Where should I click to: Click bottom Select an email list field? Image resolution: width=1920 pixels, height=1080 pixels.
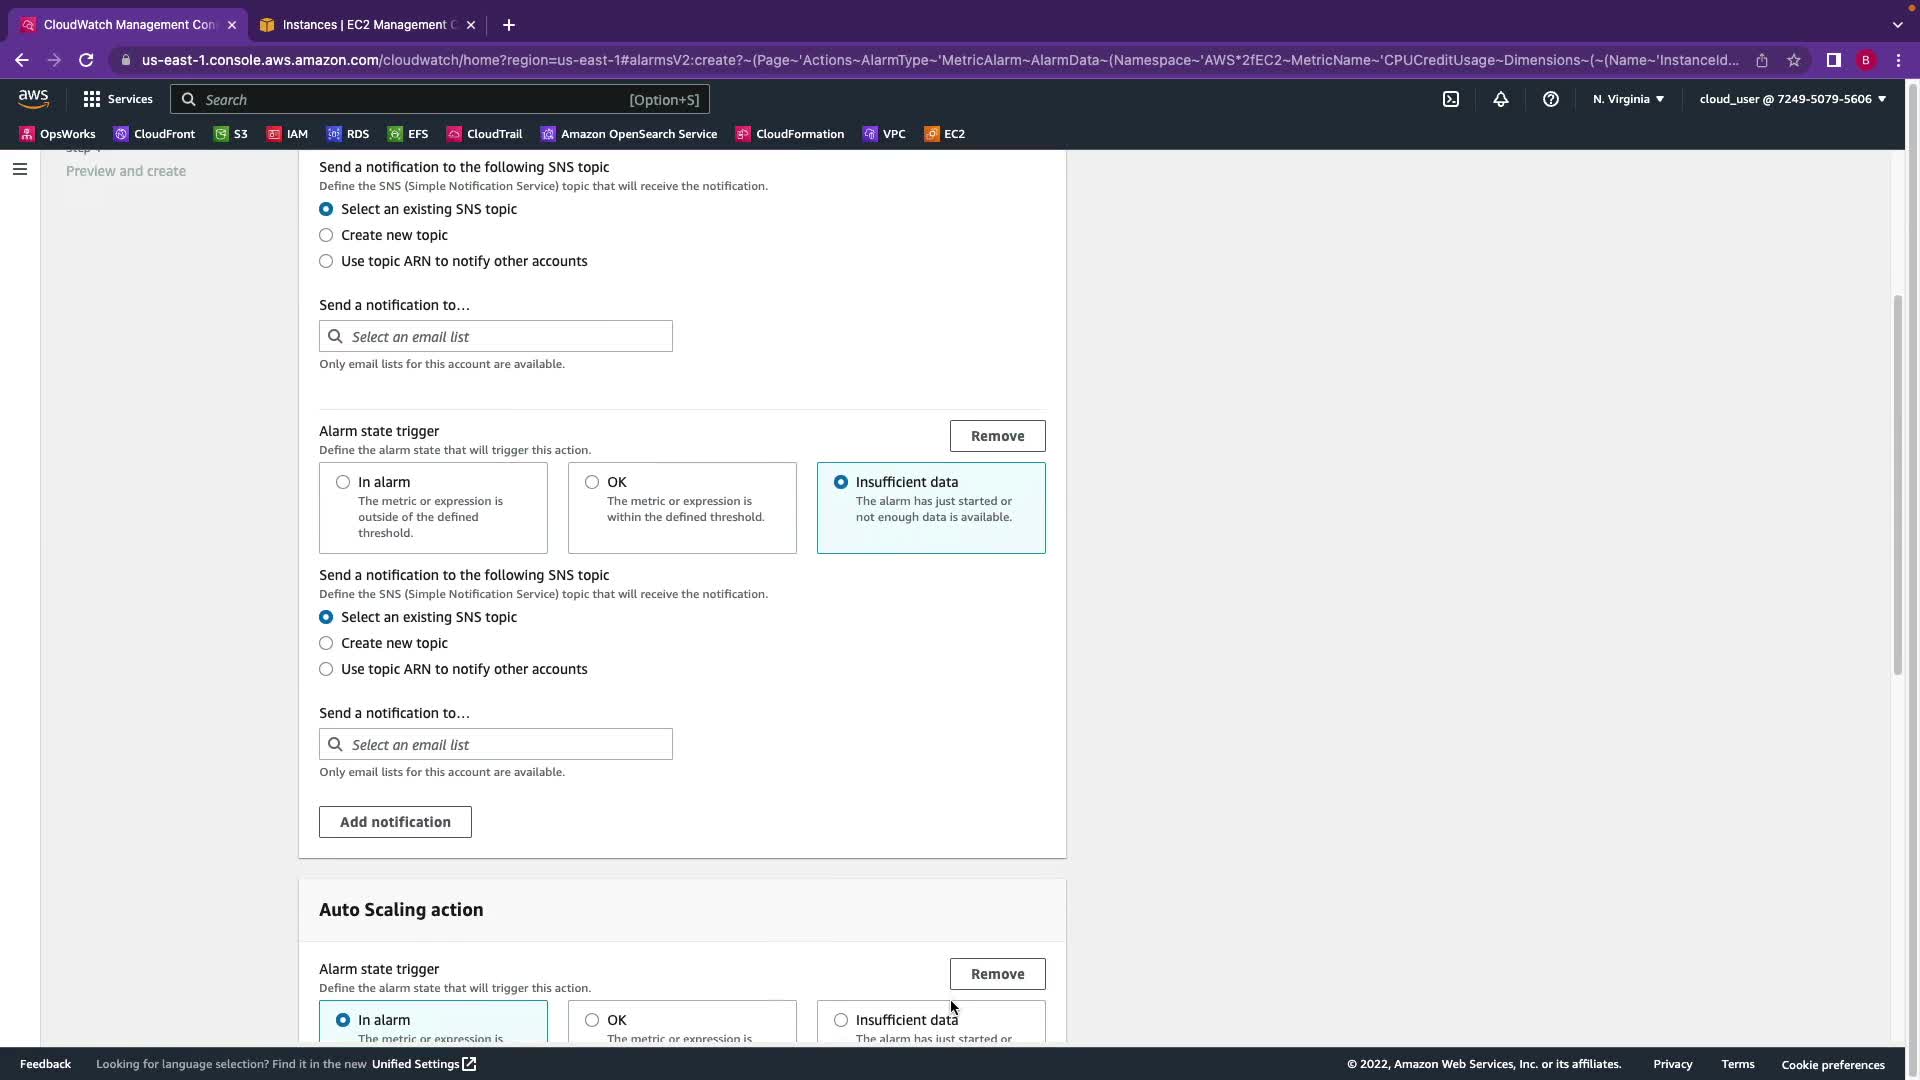(x=496, y=744)
